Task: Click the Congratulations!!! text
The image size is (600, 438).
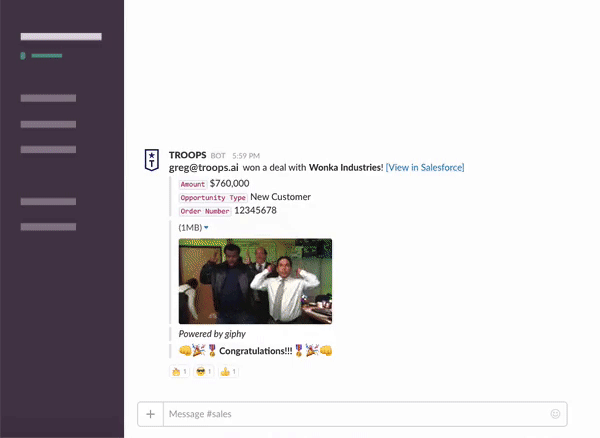Action: coord(256,351)
